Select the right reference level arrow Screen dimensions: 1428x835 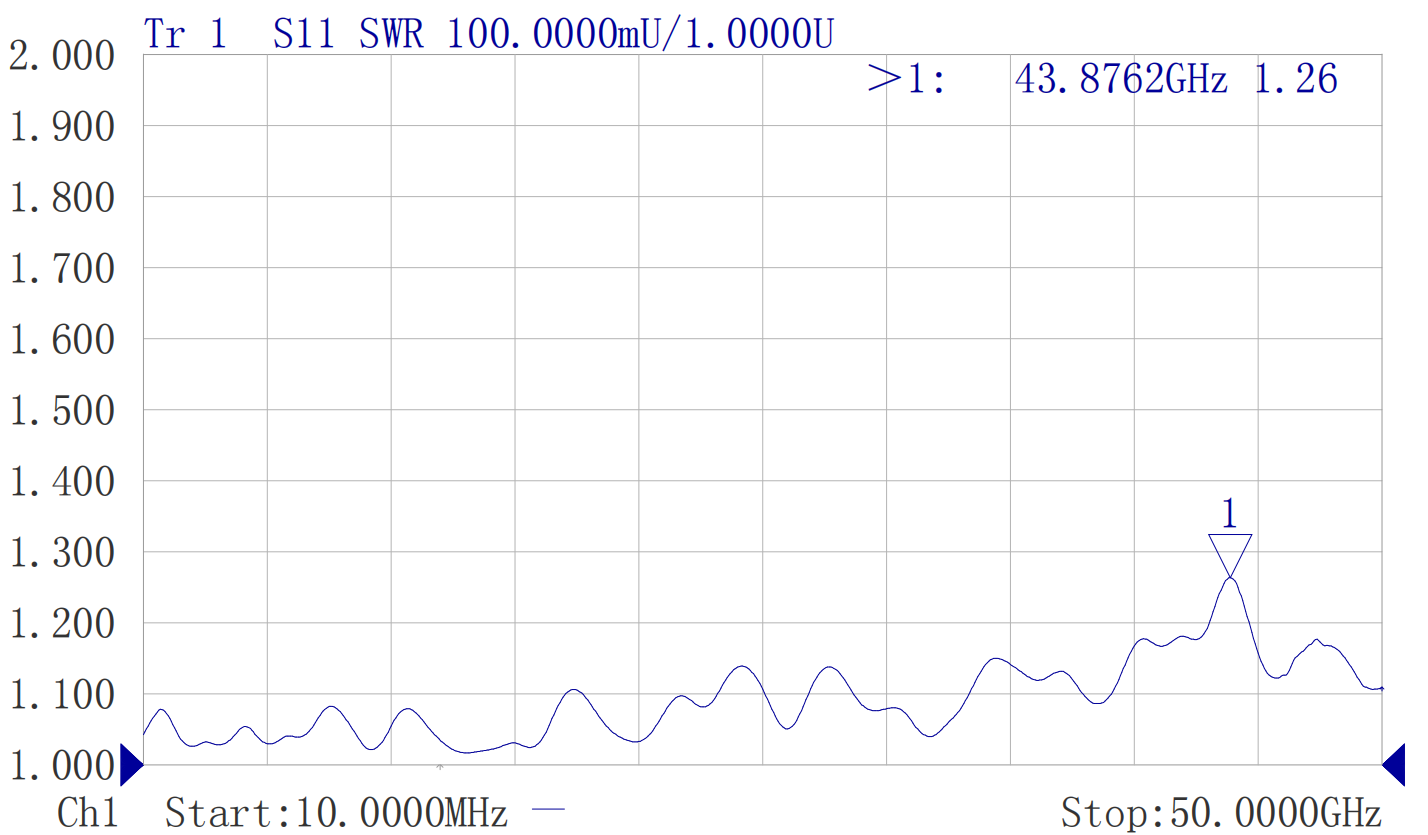coord(1393,765)
